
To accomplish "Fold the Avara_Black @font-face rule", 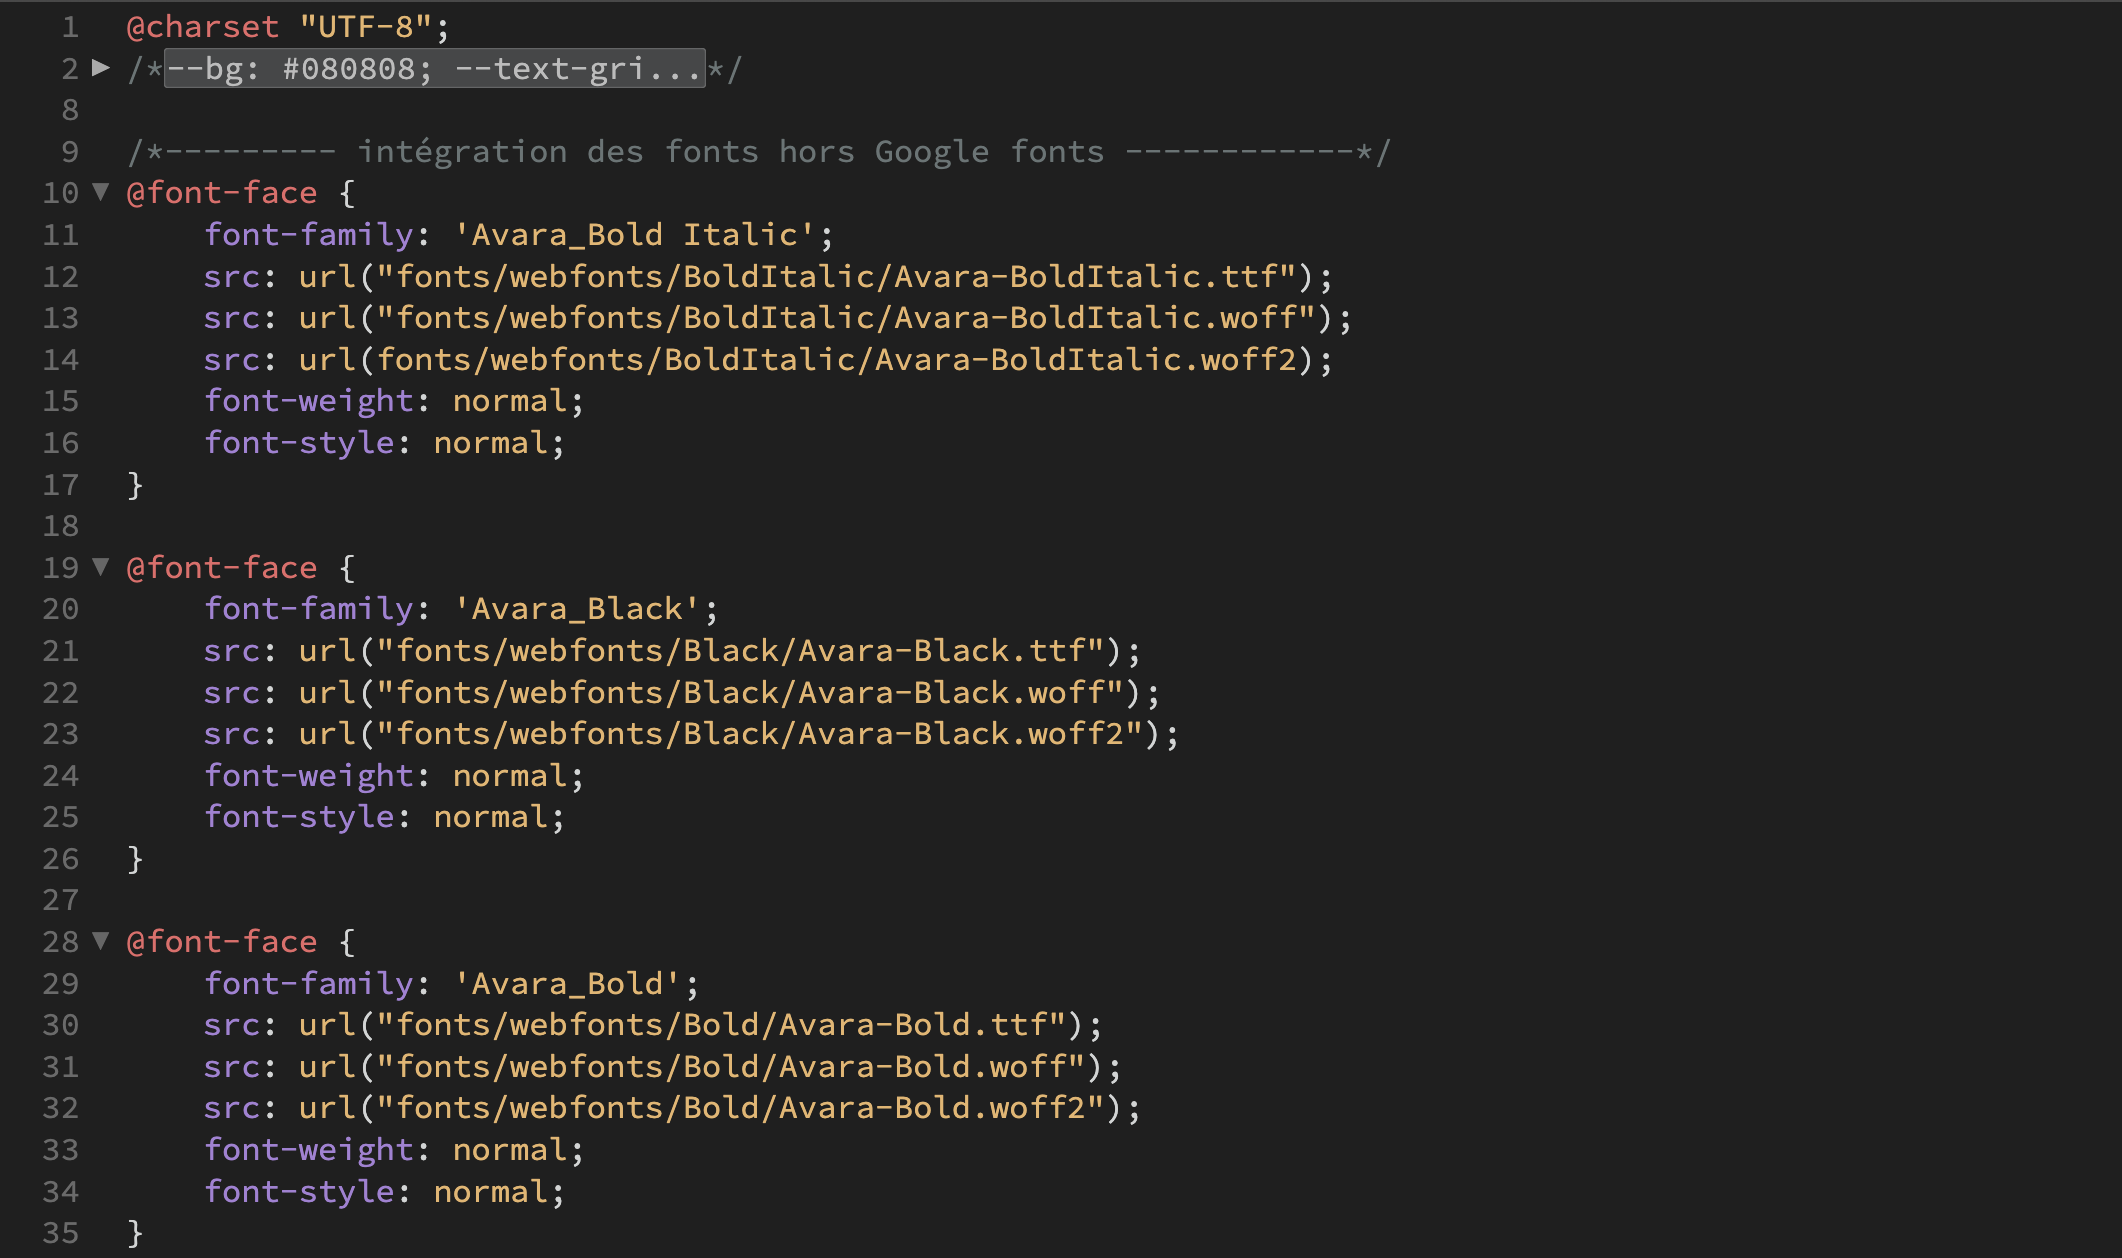I will 100,566.
